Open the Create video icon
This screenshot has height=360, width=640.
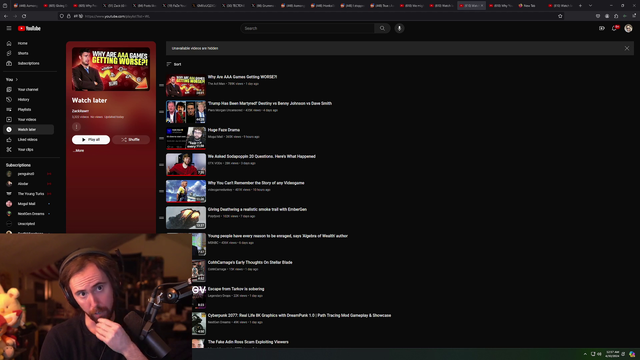602,28
